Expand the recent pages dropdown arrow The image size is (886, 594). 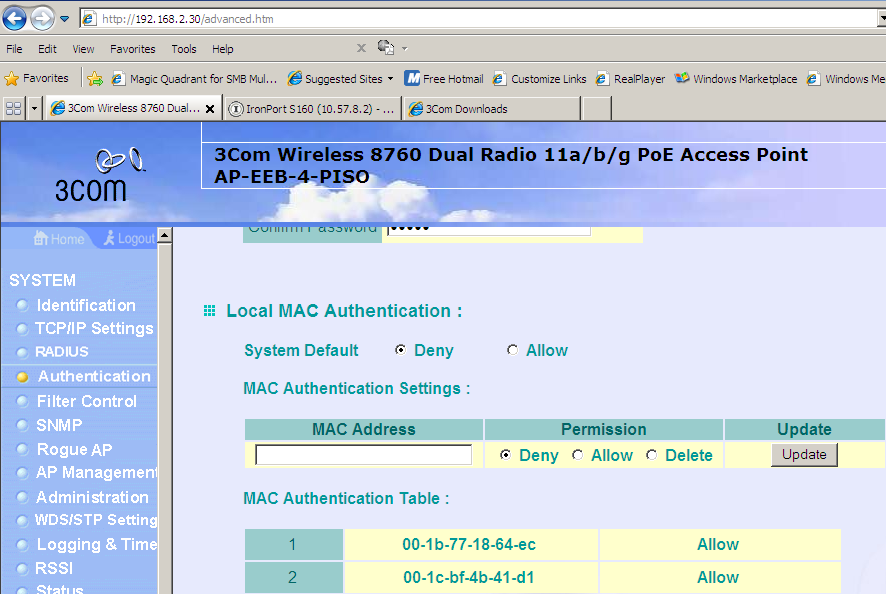coord(65,19)
